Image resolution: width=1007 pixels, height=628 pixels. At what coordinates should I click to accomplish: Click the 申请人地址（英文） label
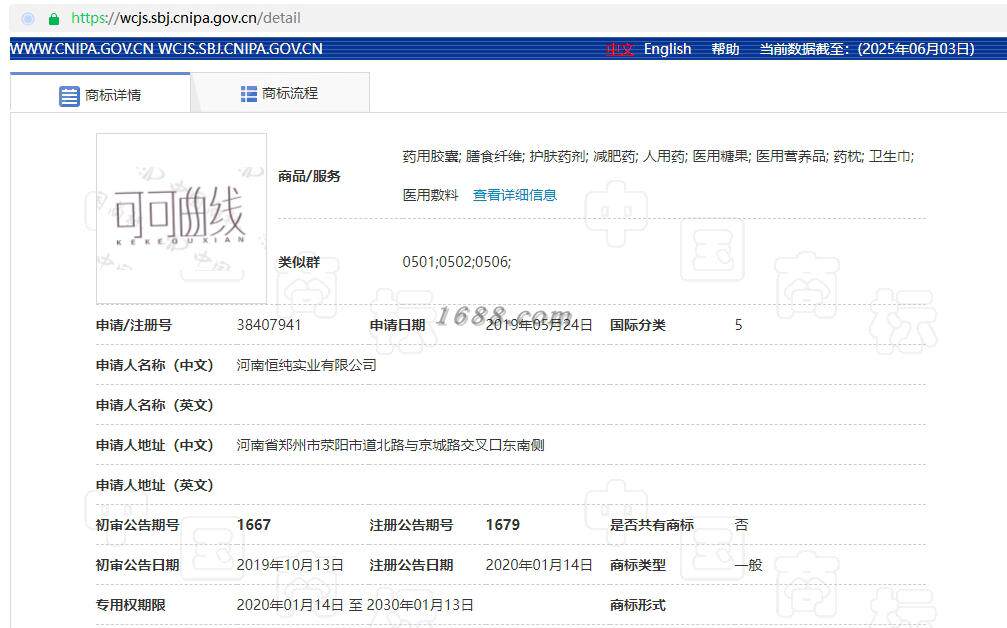[x=154, y=485]
